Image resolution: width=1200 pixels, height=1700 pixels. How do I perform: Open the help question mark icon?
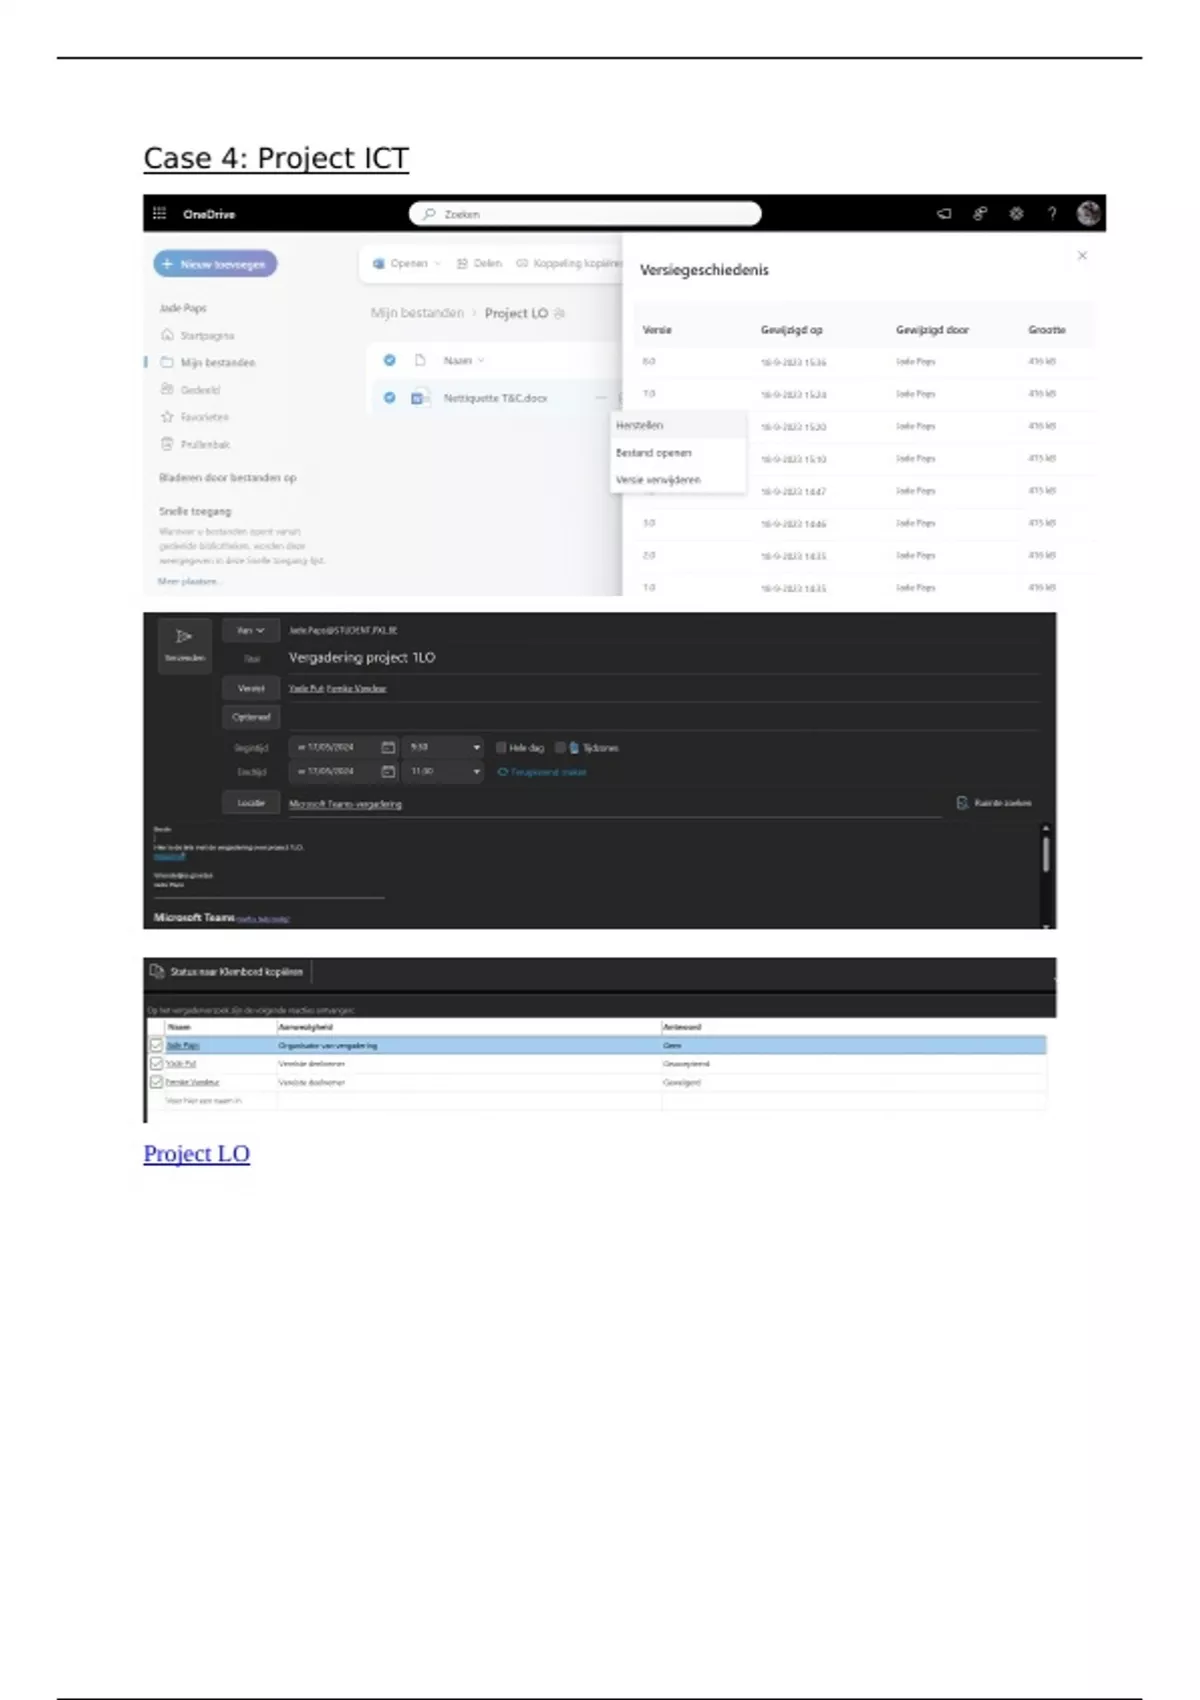point(1051,214)
